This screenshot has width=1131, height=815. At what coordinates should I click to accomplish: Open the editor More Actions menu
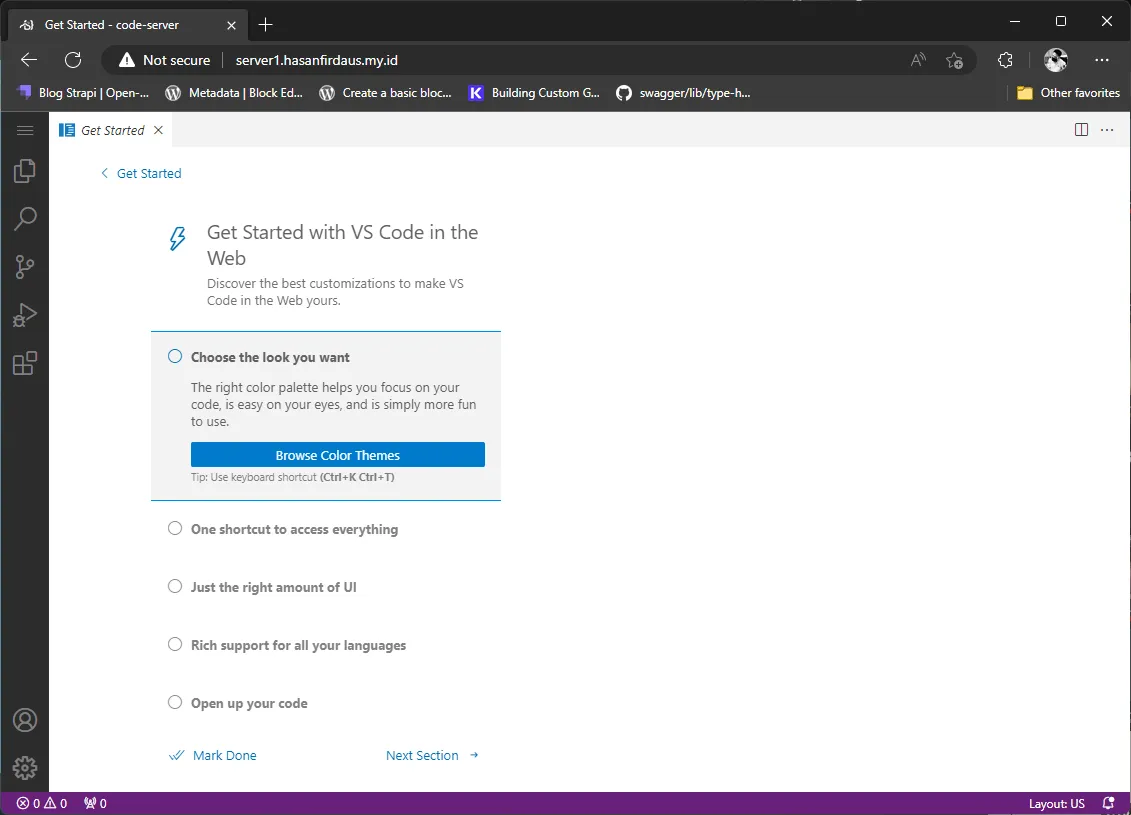coord(1106,129)
